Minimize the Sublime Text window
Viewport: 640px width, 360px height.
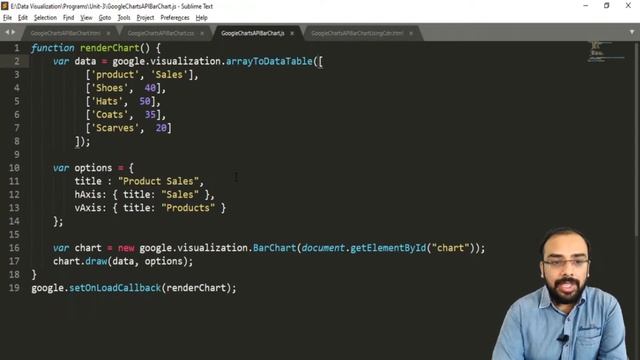[x=586, y=6]
